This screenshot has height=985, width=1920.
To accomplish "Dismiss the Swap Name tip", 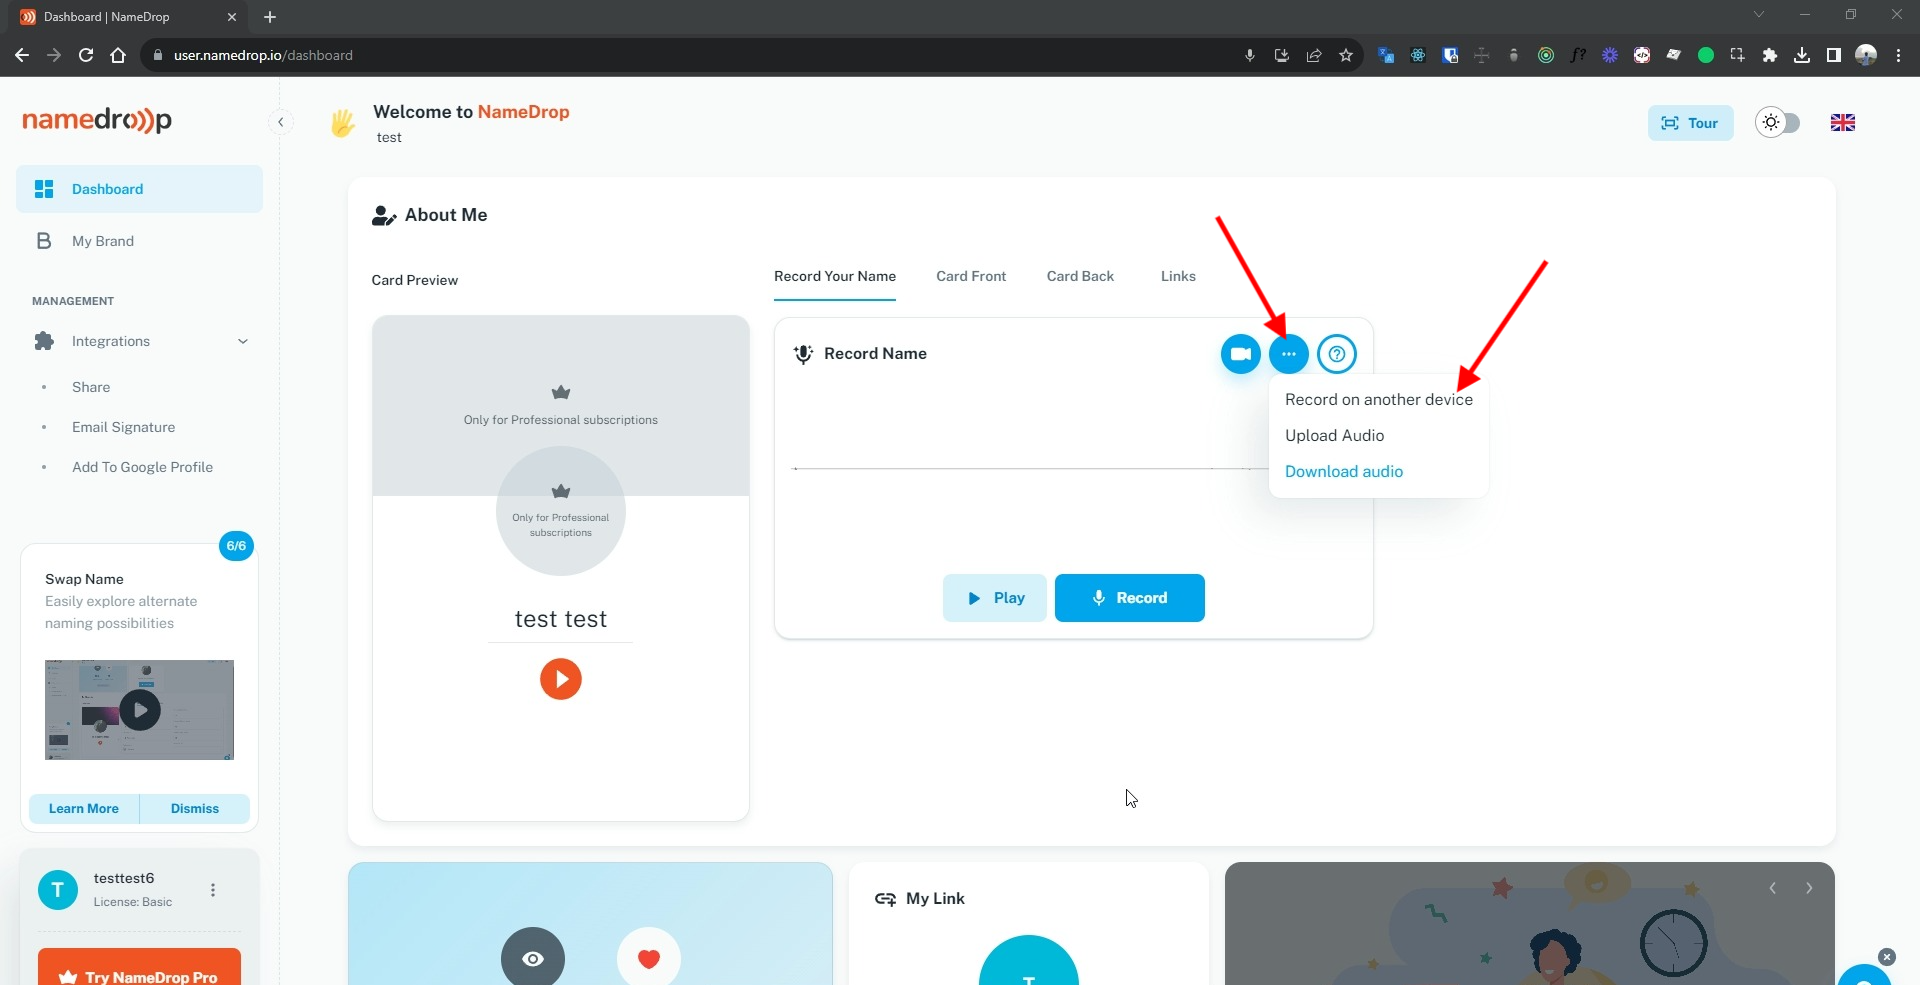I will (x=195, y=808).
